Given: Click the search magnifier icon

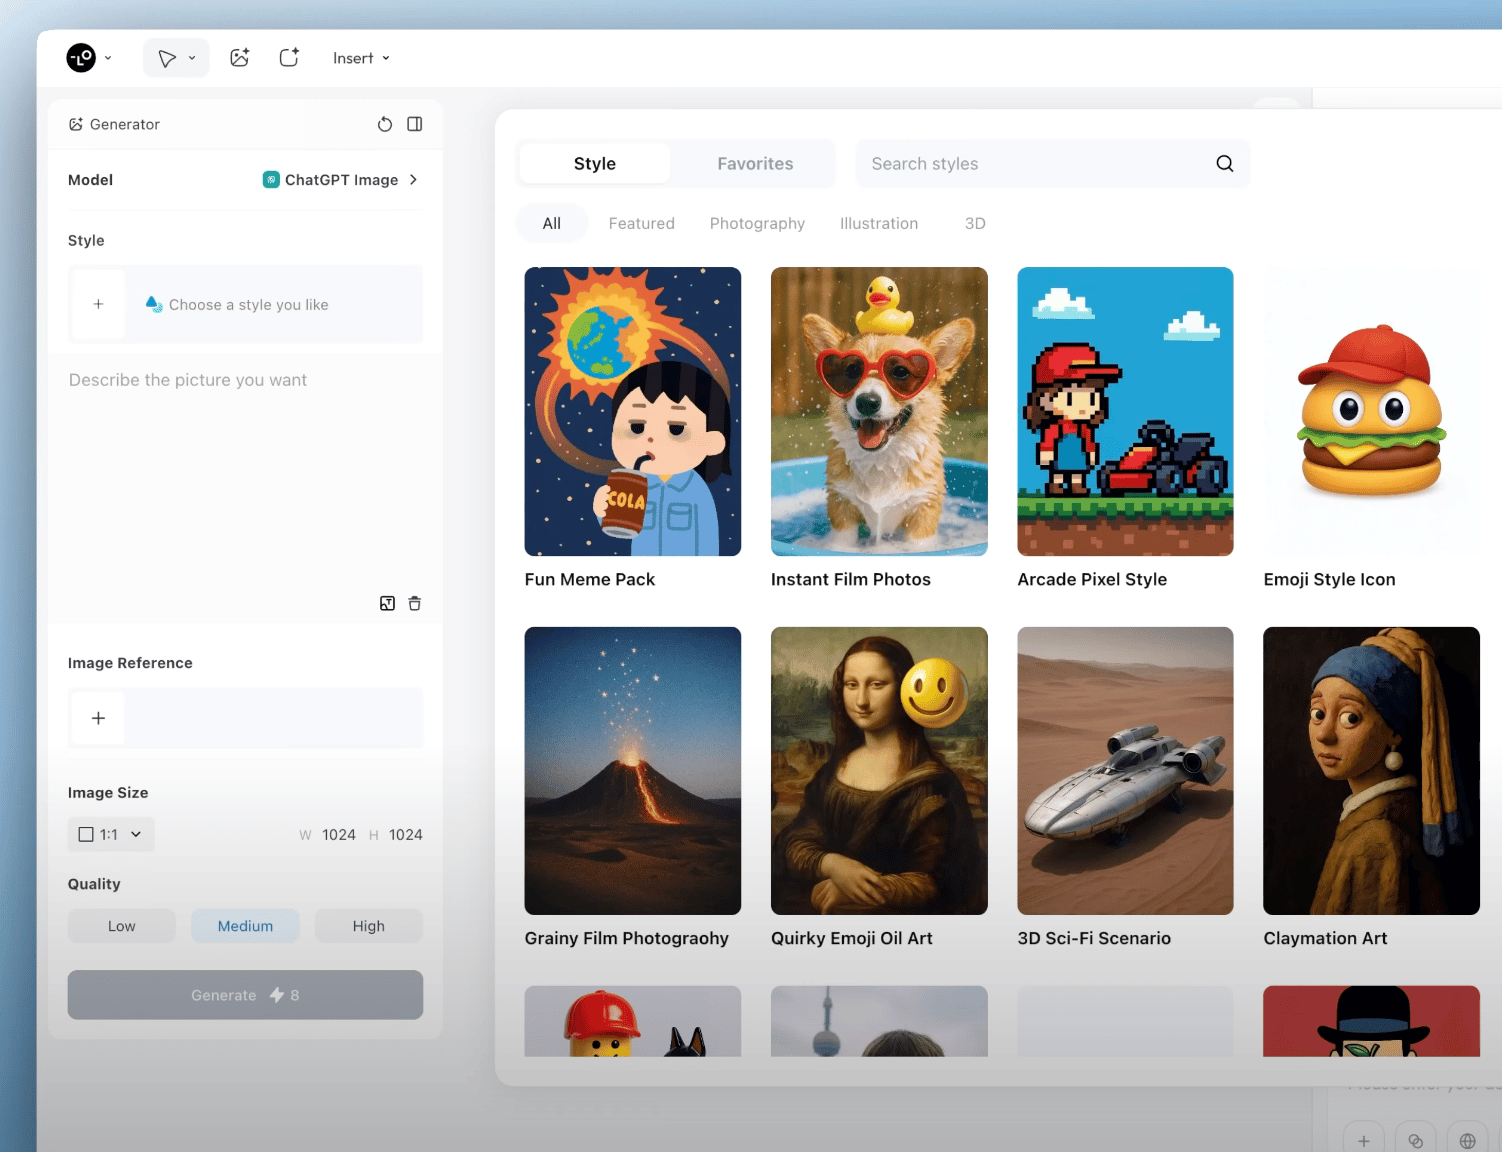Looking at the screenshot, I should 1225,164.
